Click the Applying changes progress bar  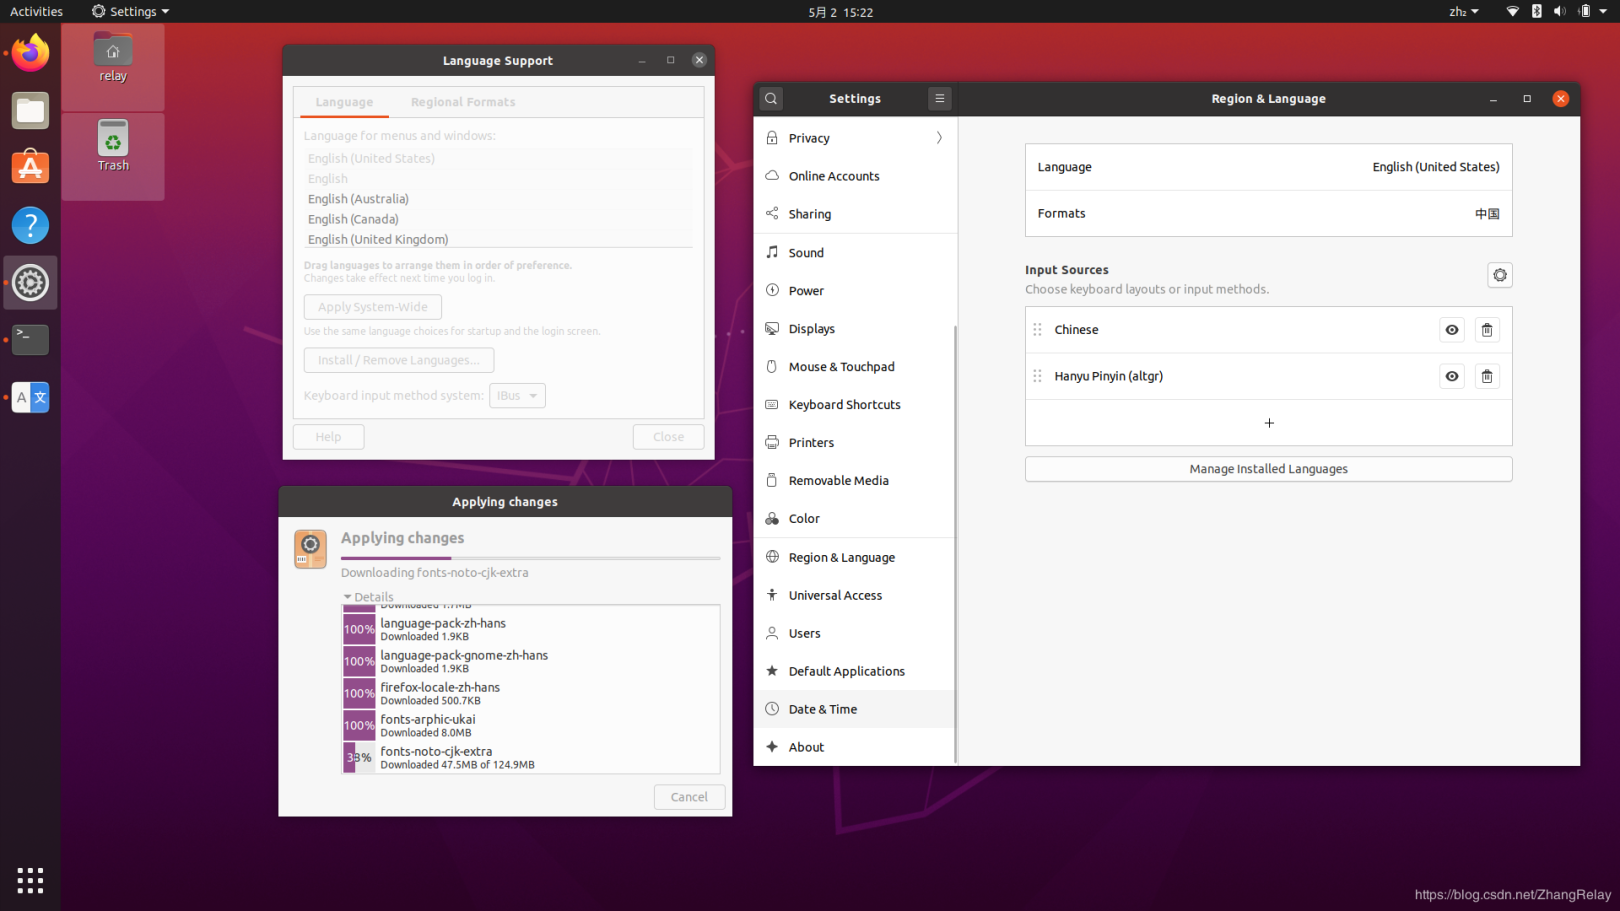pos(530,558)
